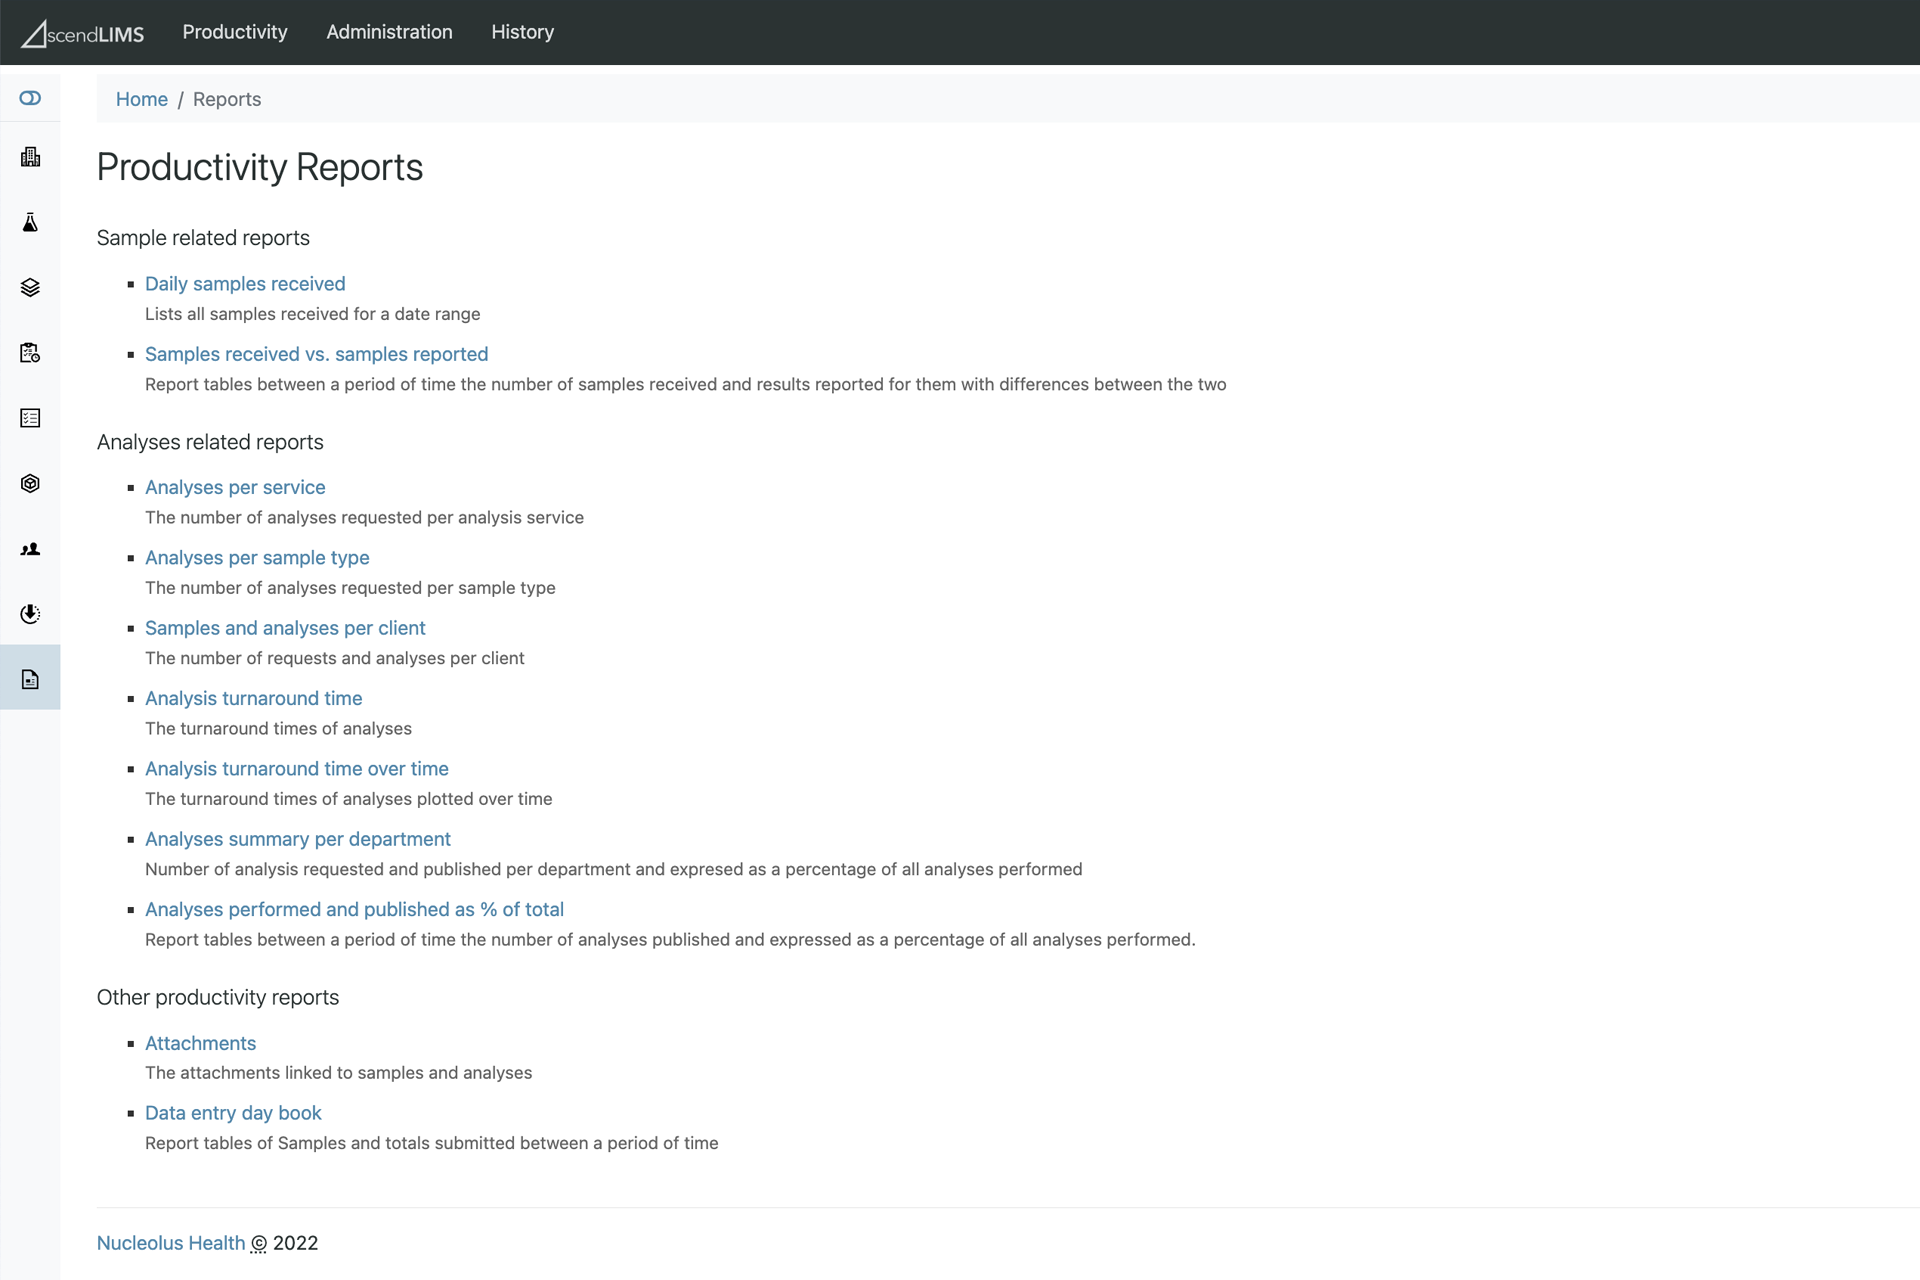Click the highlighted reports document icon

coord(30,679)
